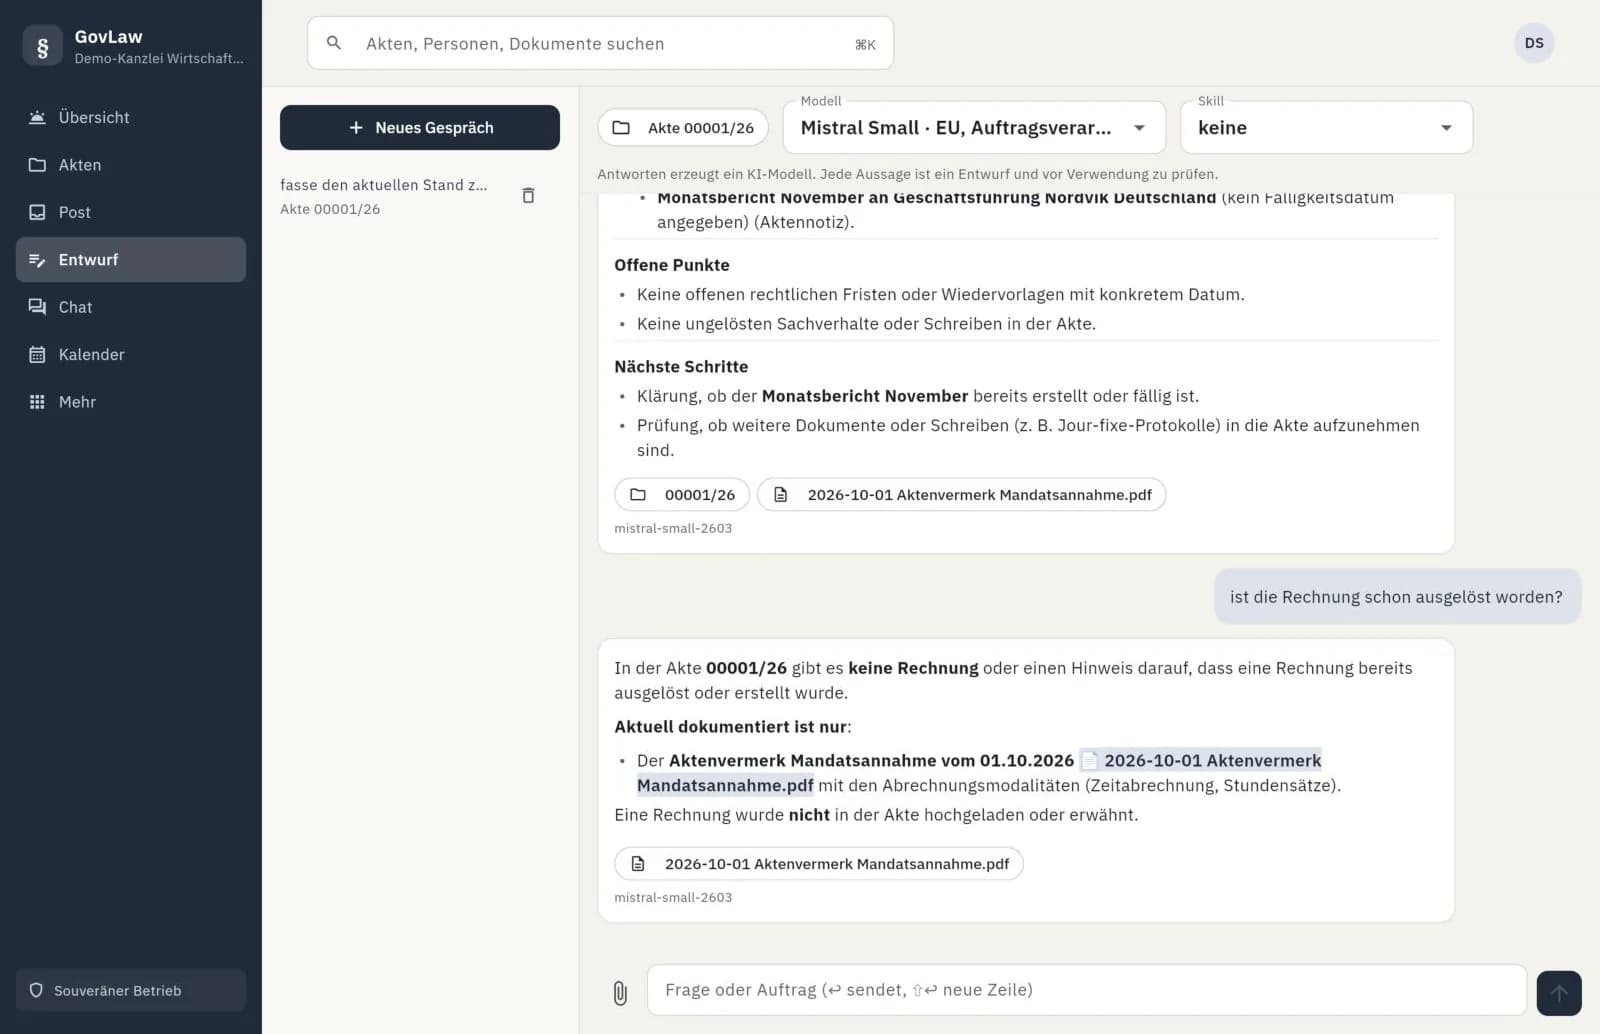Open the Aktenvermerk Mandatsannahme.pdf chip above the lower mistral-small-2603 label

(819, 864)
